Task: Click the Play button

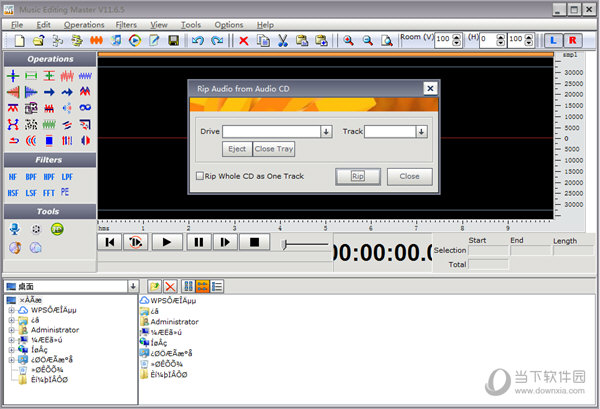Action: point(166,242)
